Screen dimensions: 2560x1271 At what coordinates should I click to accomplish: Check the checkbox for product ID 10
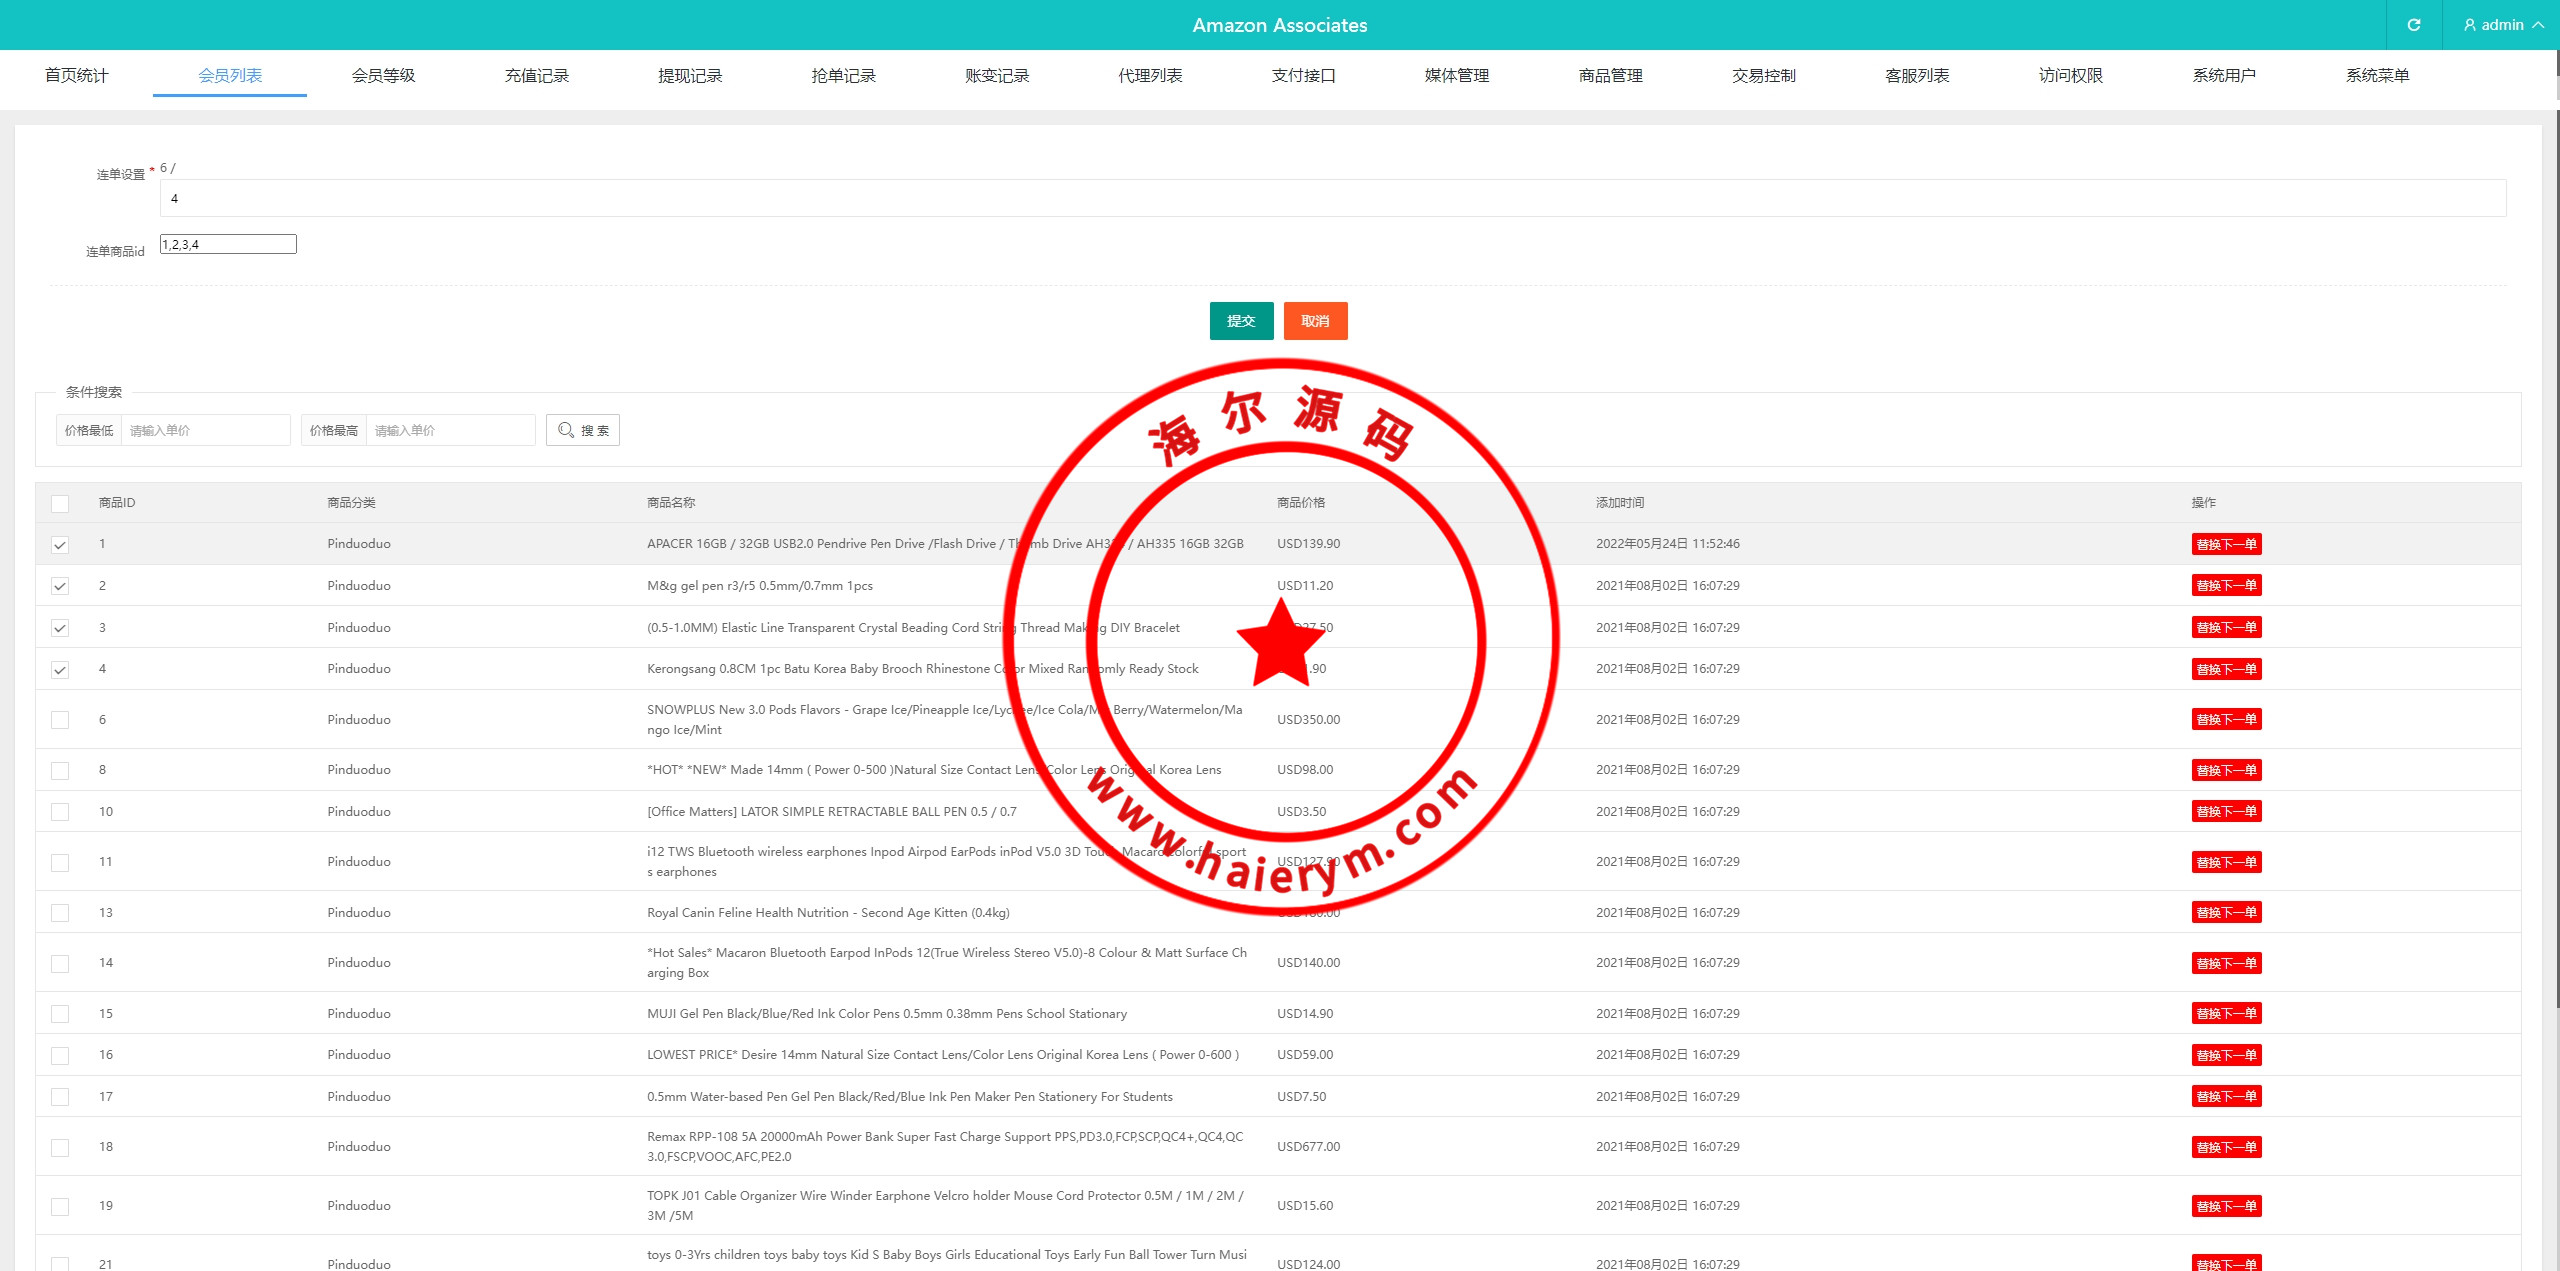pyautogui.click(x=60, y=812)
